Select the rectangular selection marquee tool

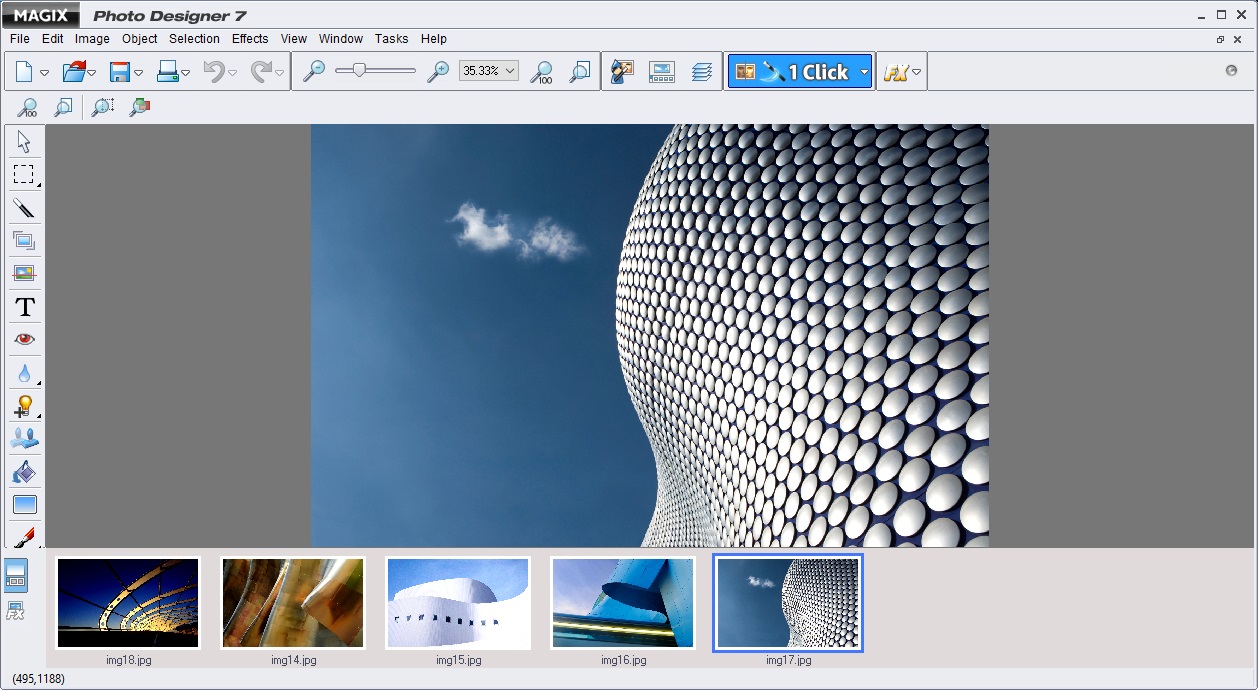click(x=25, y=175)
